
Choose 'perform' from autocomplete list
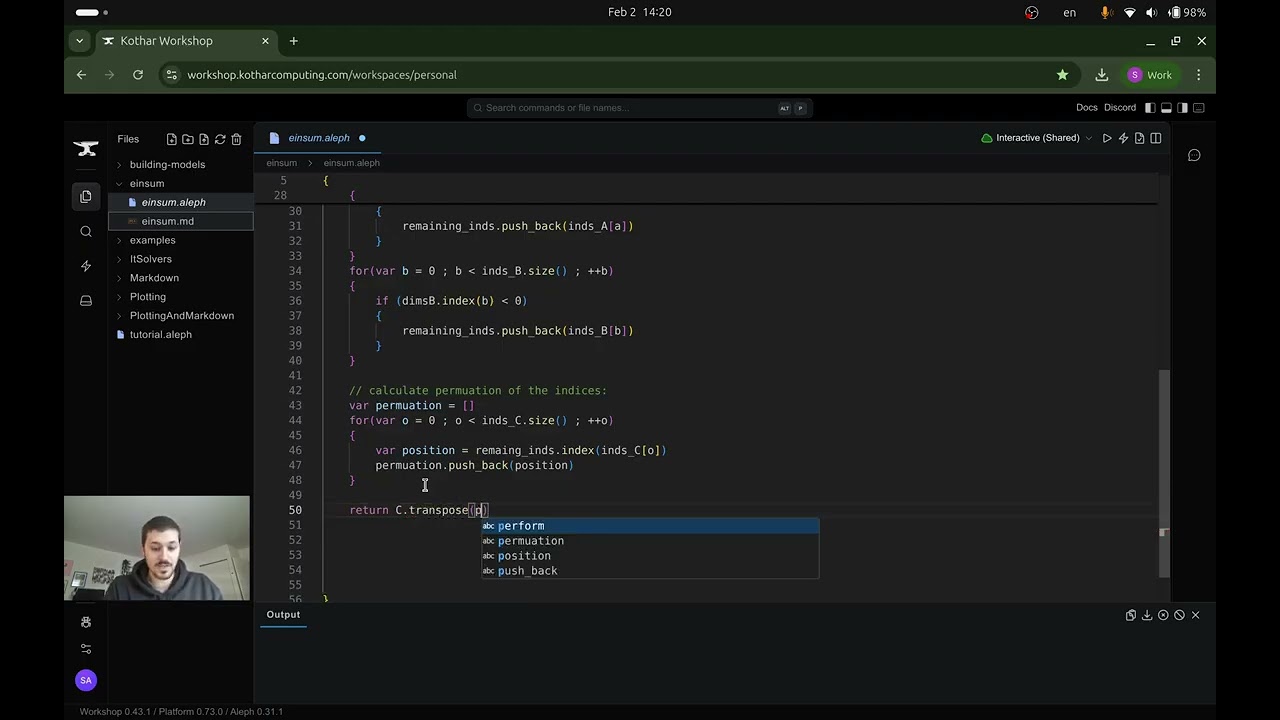pyautogui.click(x=650, y=526)
